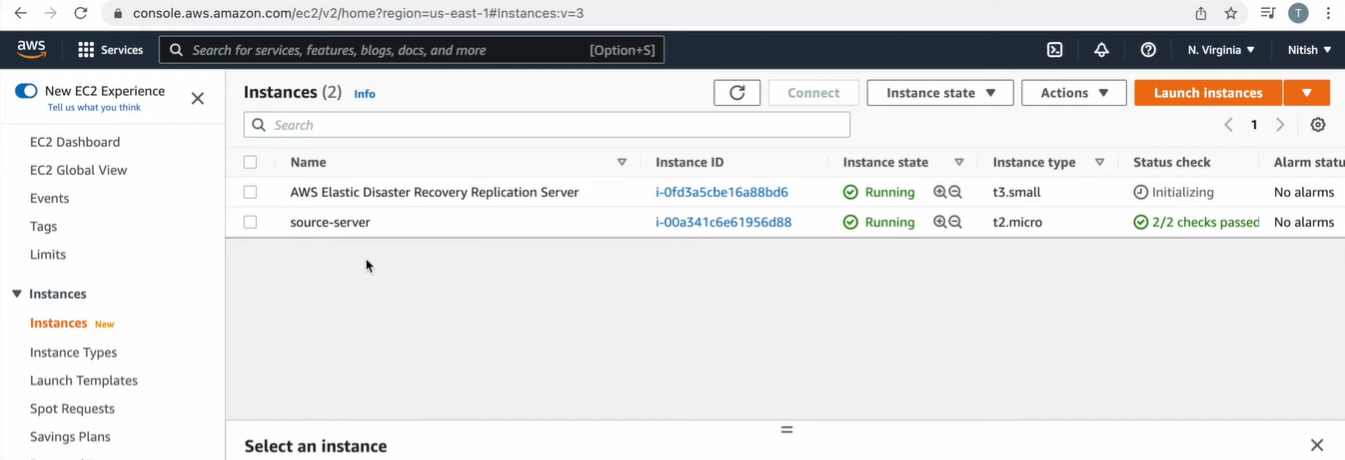The width and height of the screenshot is (1345, 460).
Task: Bookmark this page with the star
Action: pos(1231,13)
